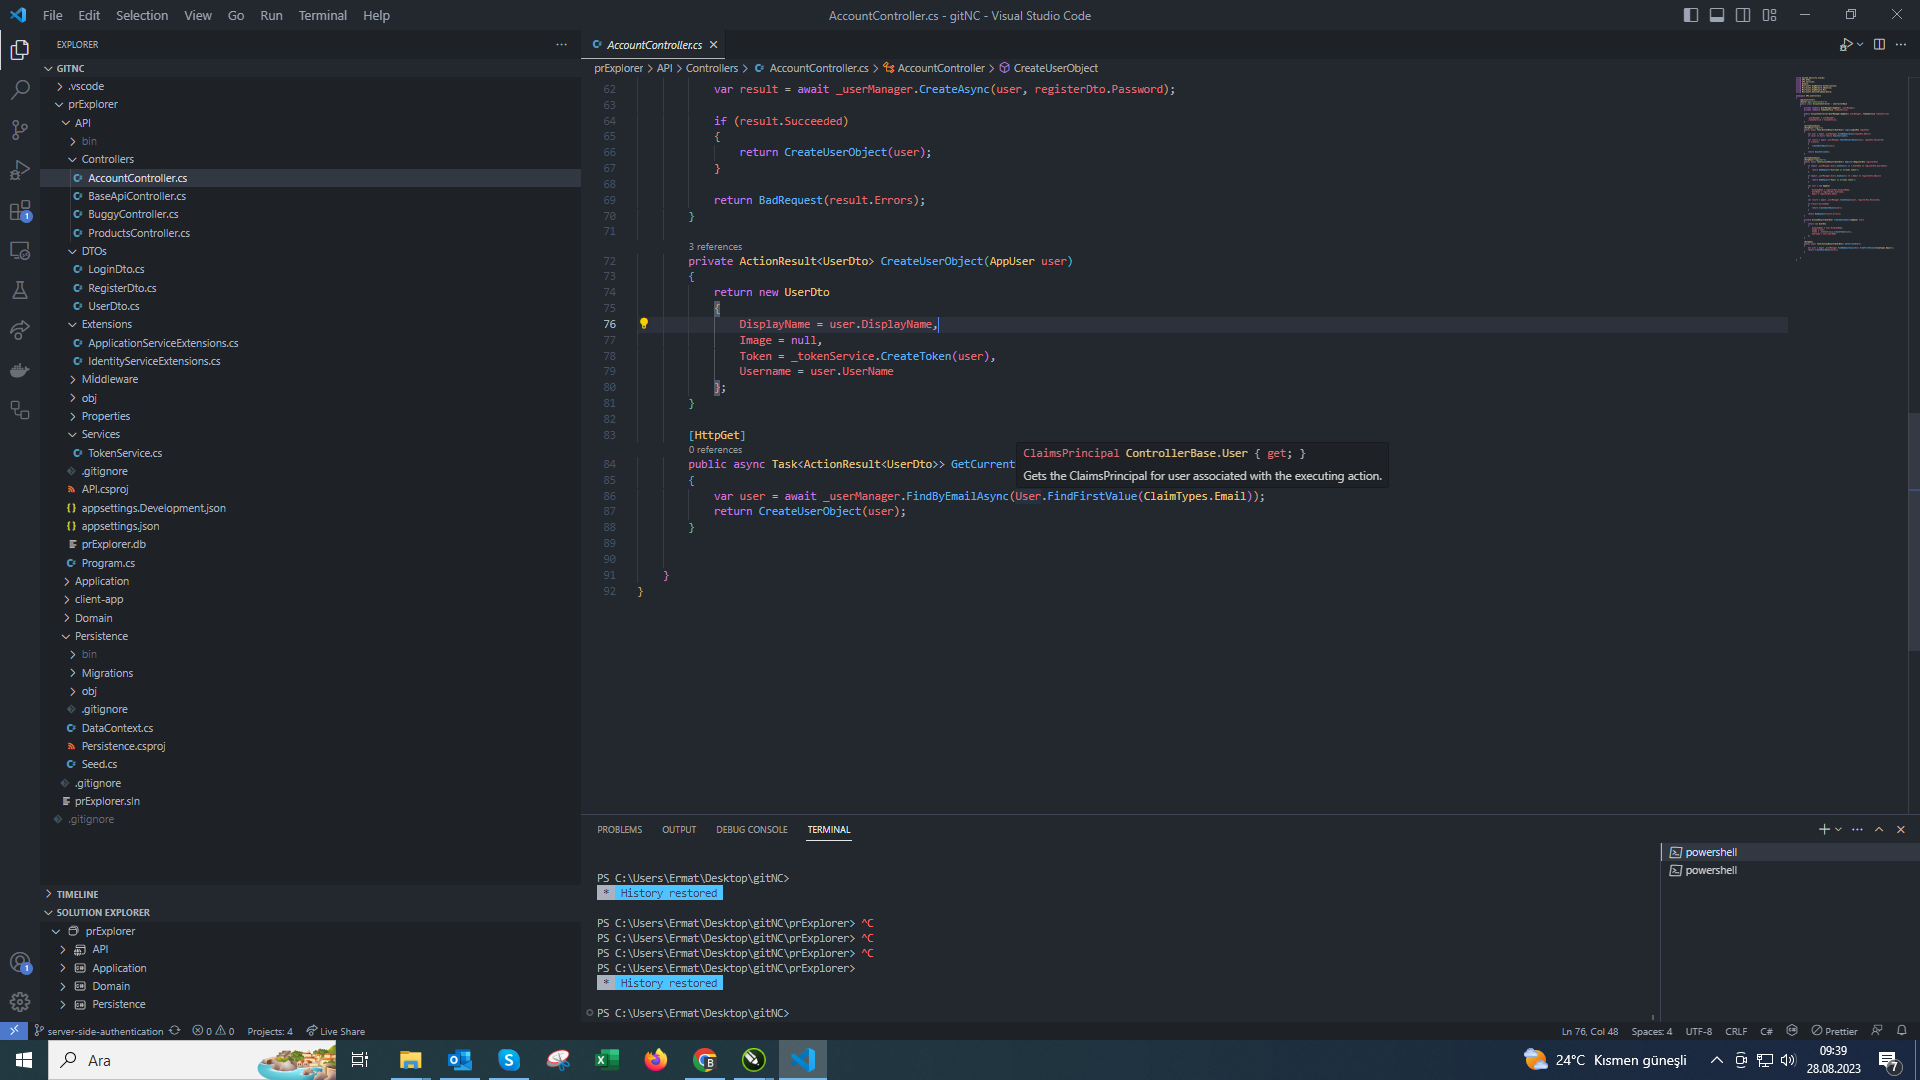Open run button dropdown arrow in editor
This screenshot has width=1920, height=1080.
[x=1860, y=44]
